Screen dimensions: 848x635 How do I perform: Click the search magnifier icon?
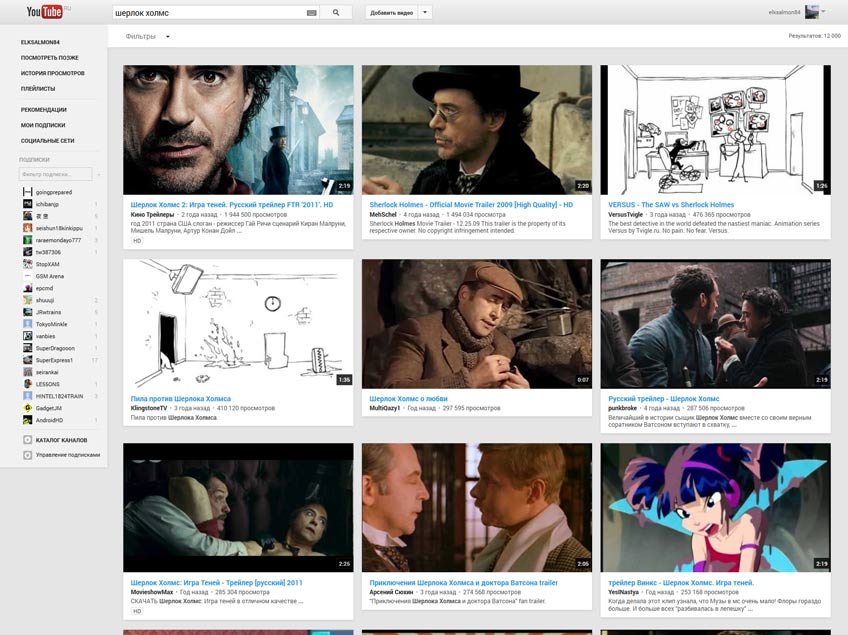click(x=333, y=11)
